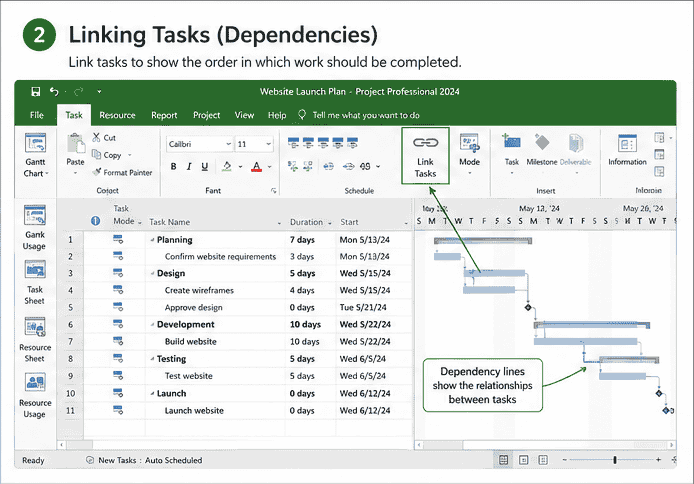Open the View ribbon tab
The height and width of the screenshot is (484, 694).
point(244,115)
